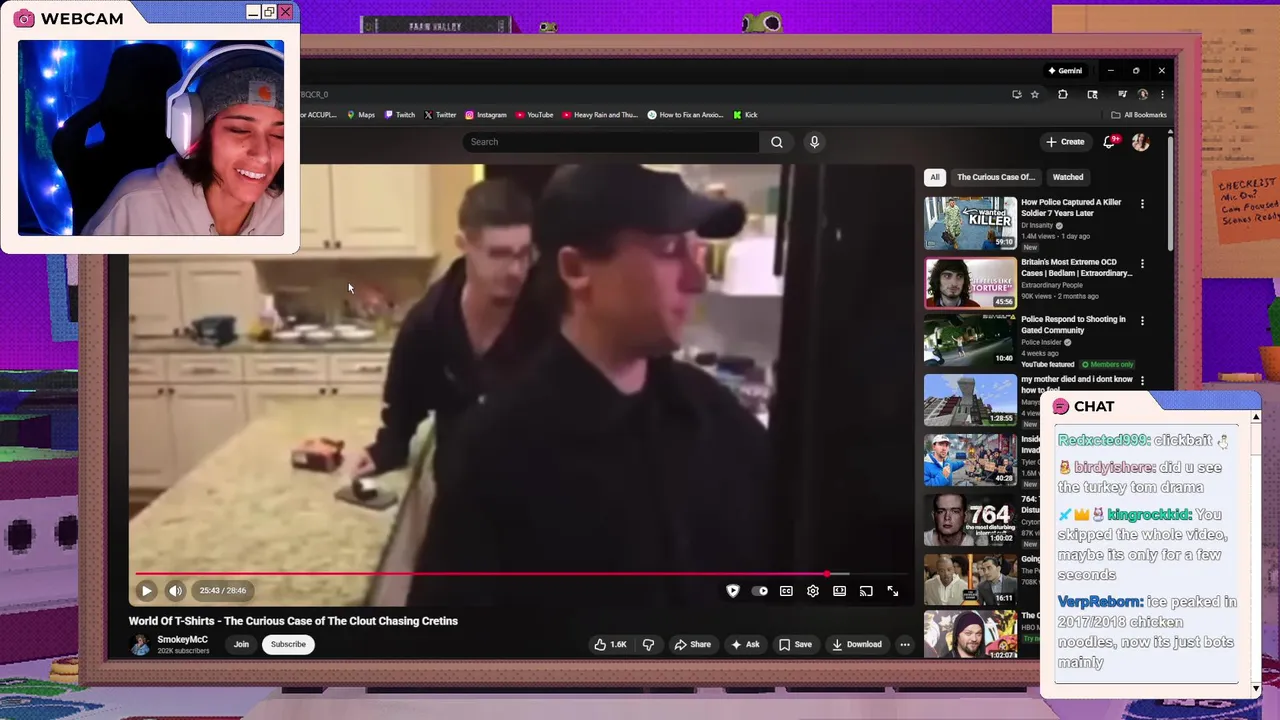
Task: Open options for the OCD Cases video
Action: pyautogui.click(x=1142, y=264)
